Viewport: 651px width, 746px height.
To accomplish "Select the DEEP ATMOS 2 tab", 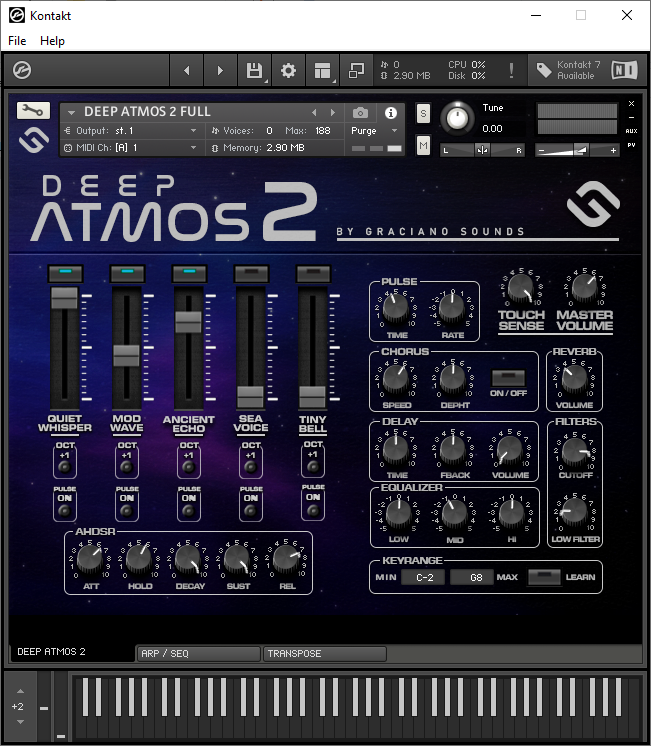I will (x=71, y=652).
